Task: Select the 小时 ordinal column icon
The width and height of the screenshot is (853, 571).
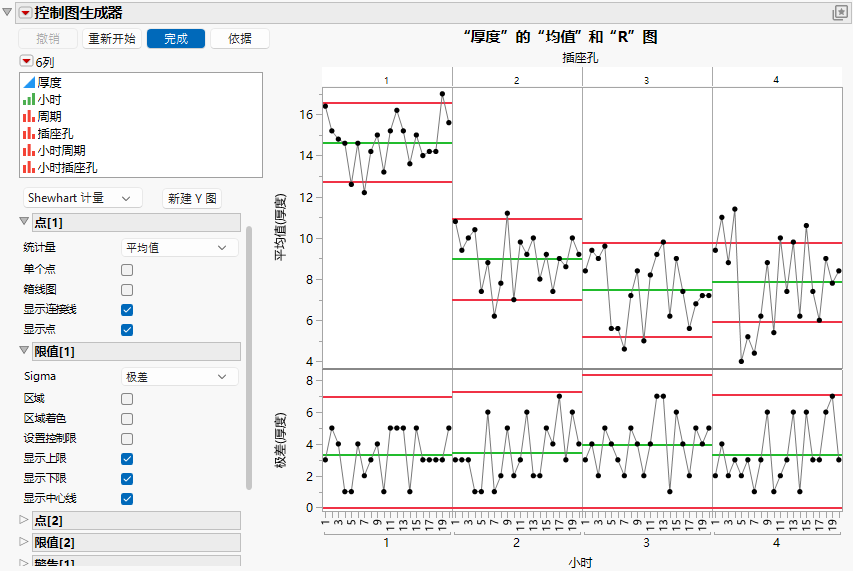Action: point(29,100)
